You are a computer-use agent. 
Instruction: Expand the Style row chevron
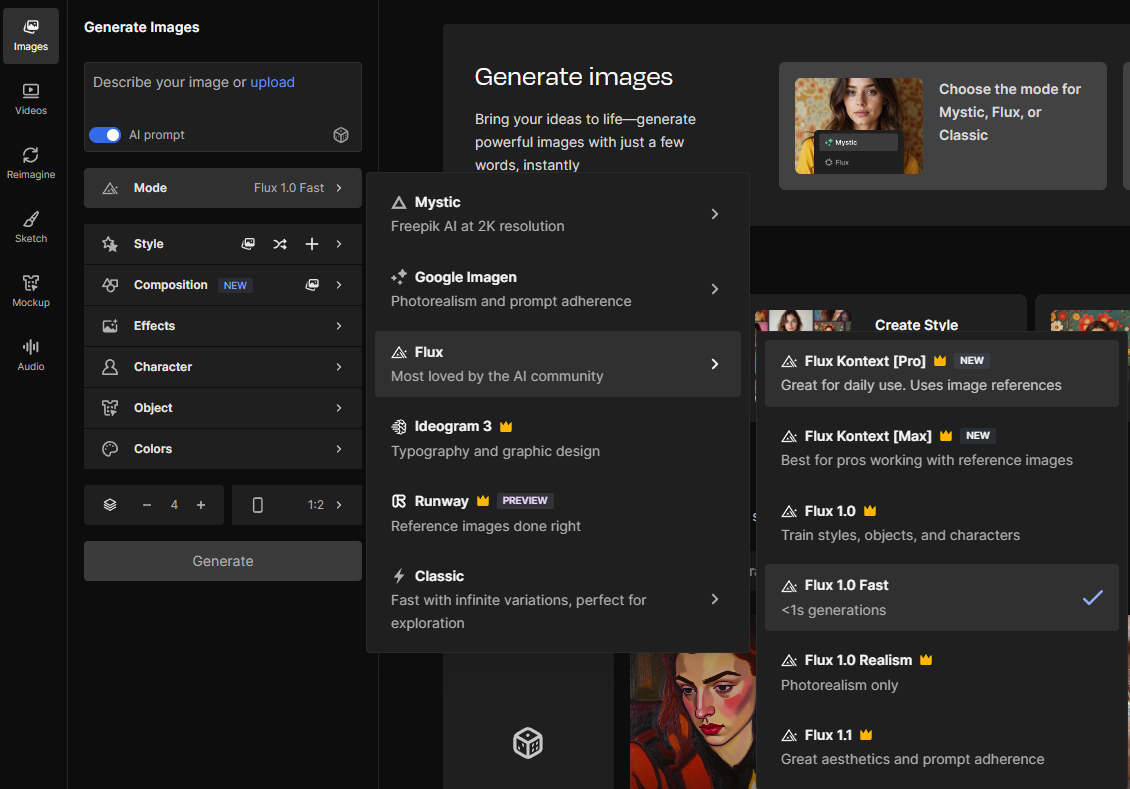339,244
